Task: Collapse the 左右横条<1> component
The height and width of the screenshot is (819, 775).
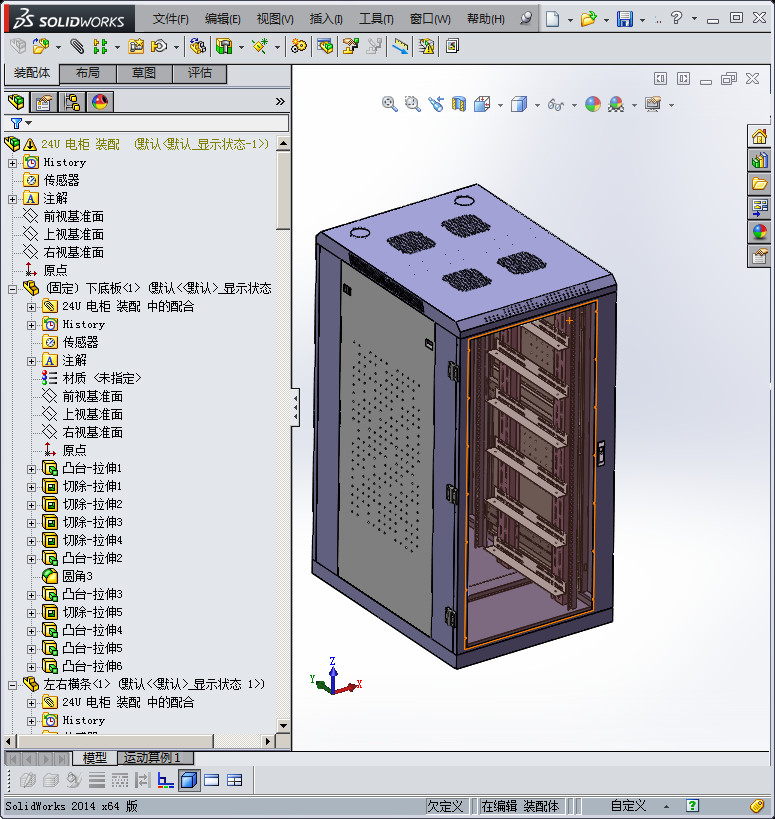Action: pyautogui.click(x=13, y=685)
